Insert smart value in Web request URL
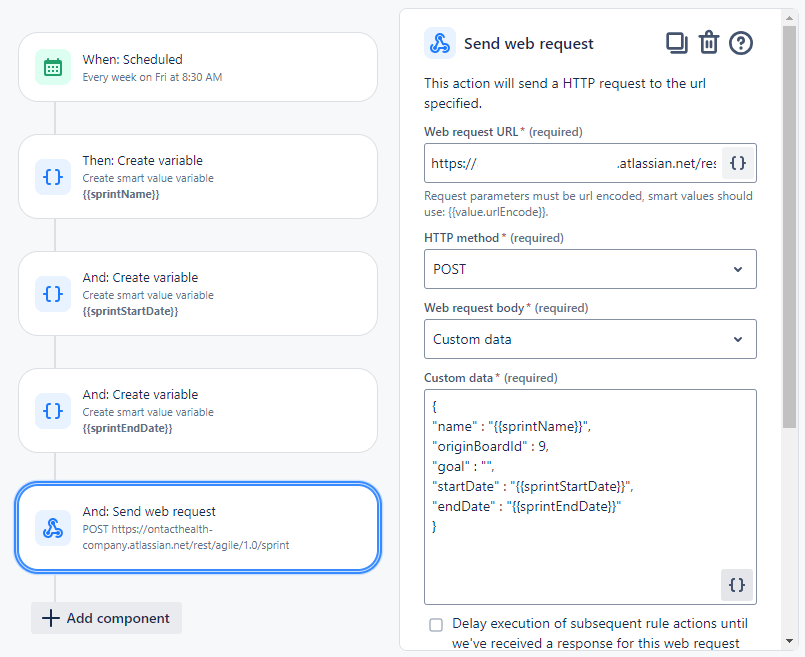Screen dimensions: 805x657 click(738, 163)
